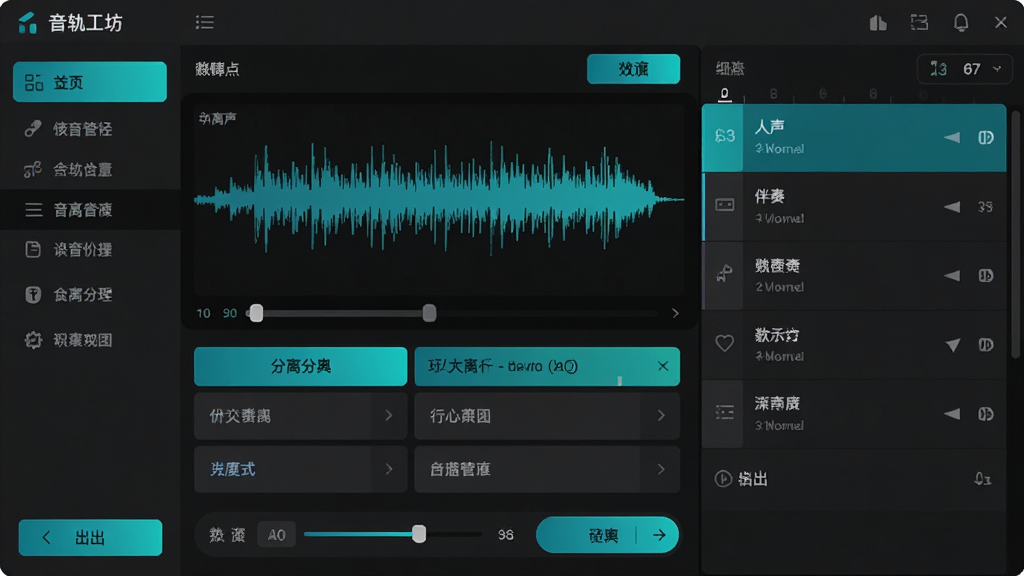Mute the 伴奏 track with its speaker icon
The width and height of the screenshot is (1024, 576).
point(952,207)
